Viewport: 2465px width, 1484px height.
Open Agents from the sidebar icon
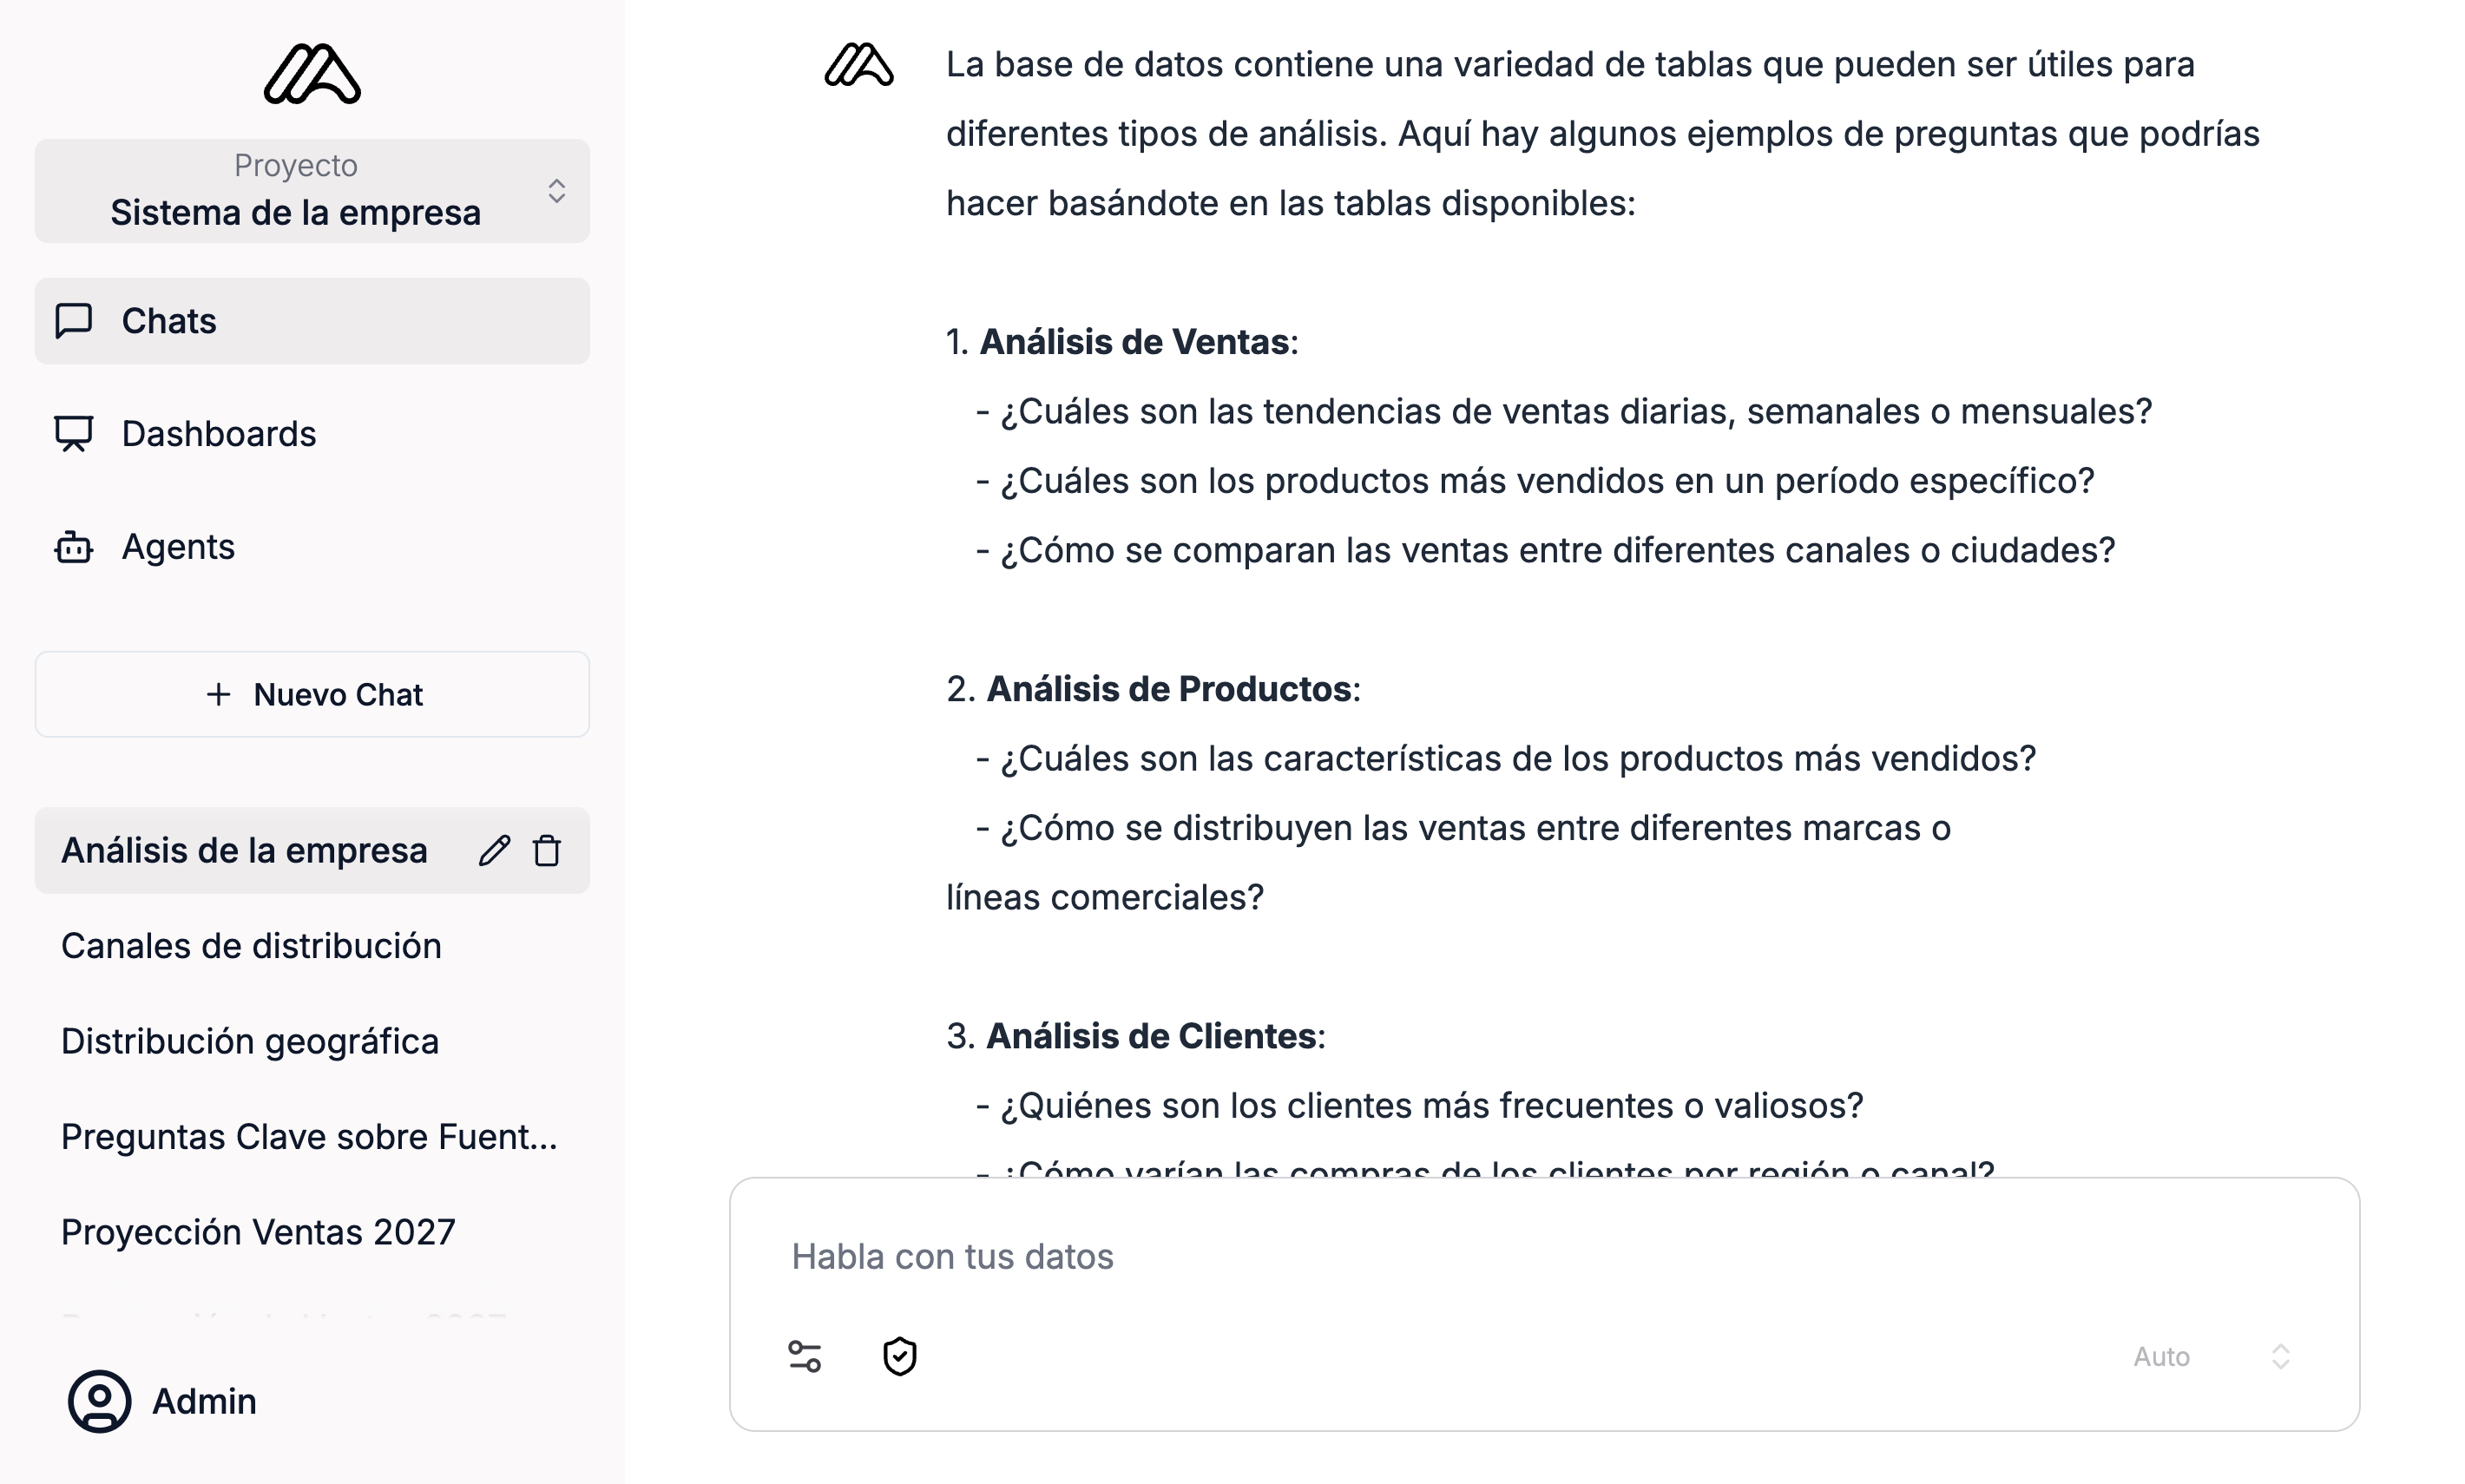point(72,546)
